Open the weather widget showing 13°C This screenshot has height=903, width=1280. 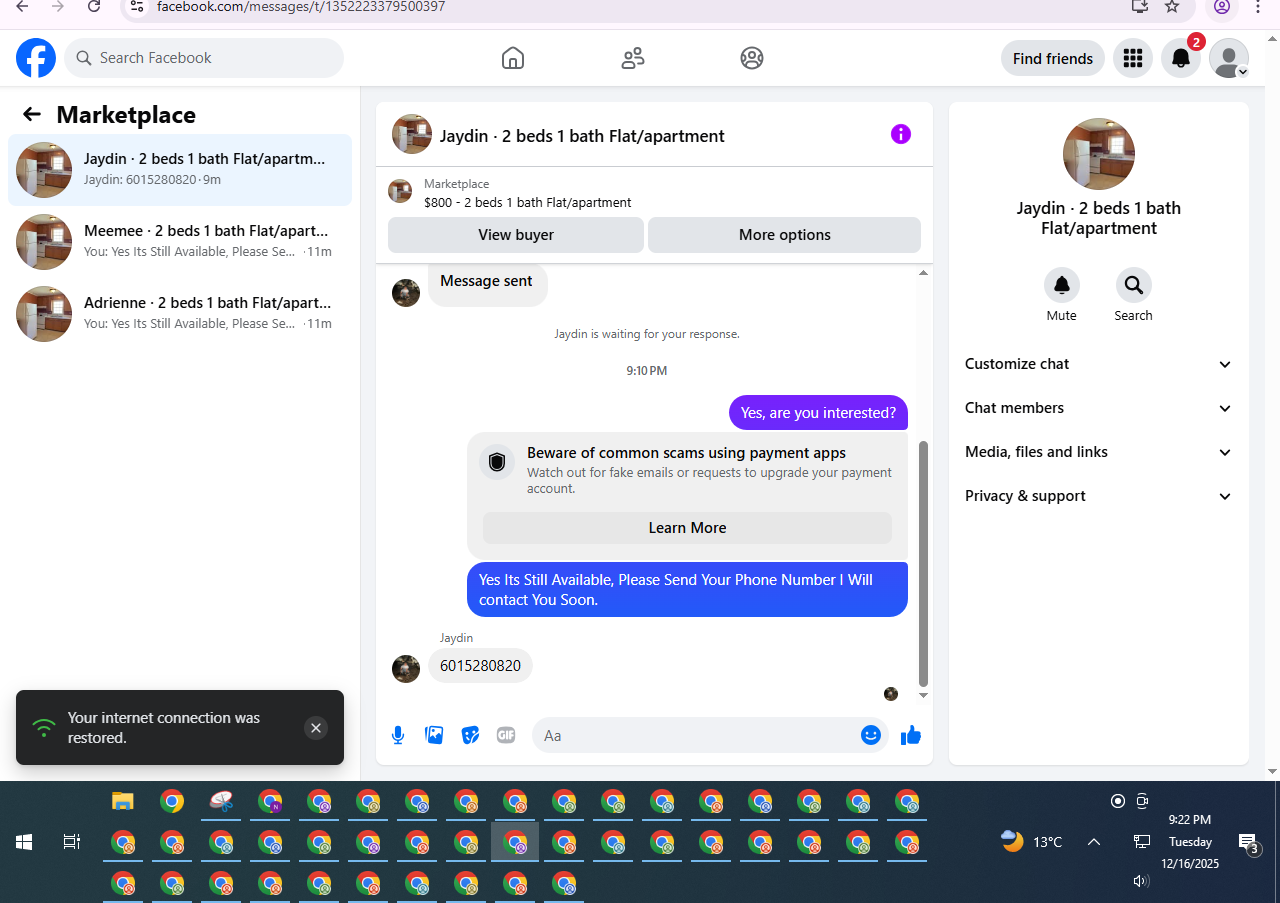(x=1033, y=842)
